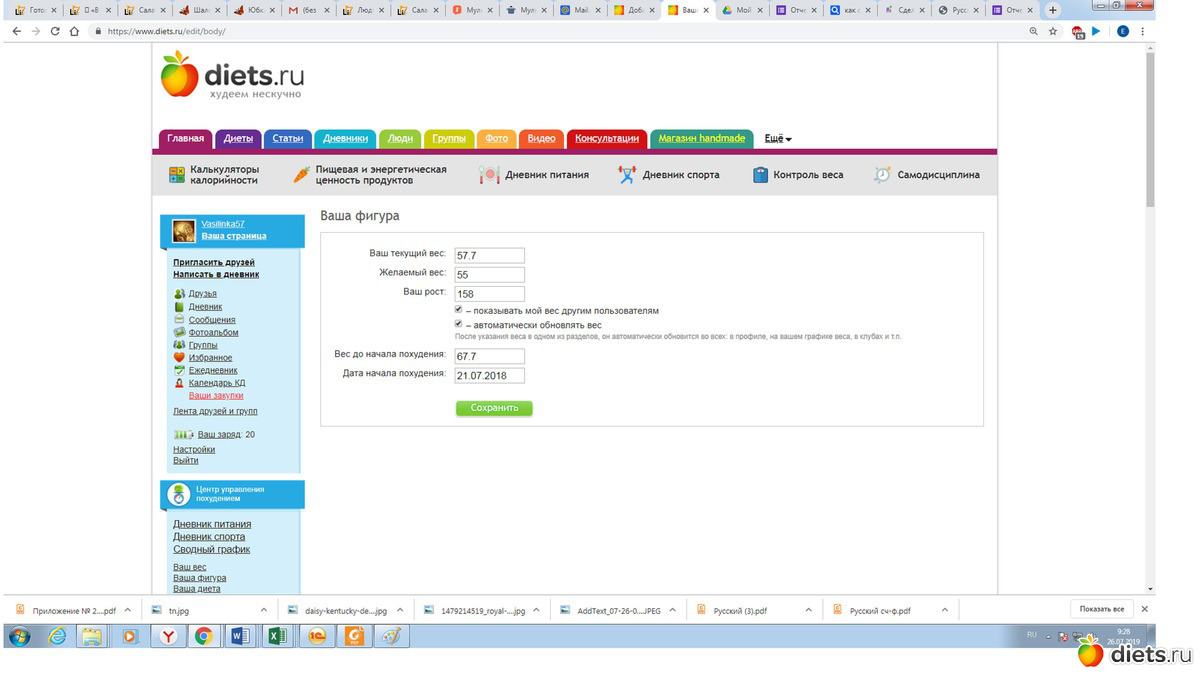Click the Vasilinka57 profile avatar
This screenshot has height=675, width=1200.
tap(184, 231)
